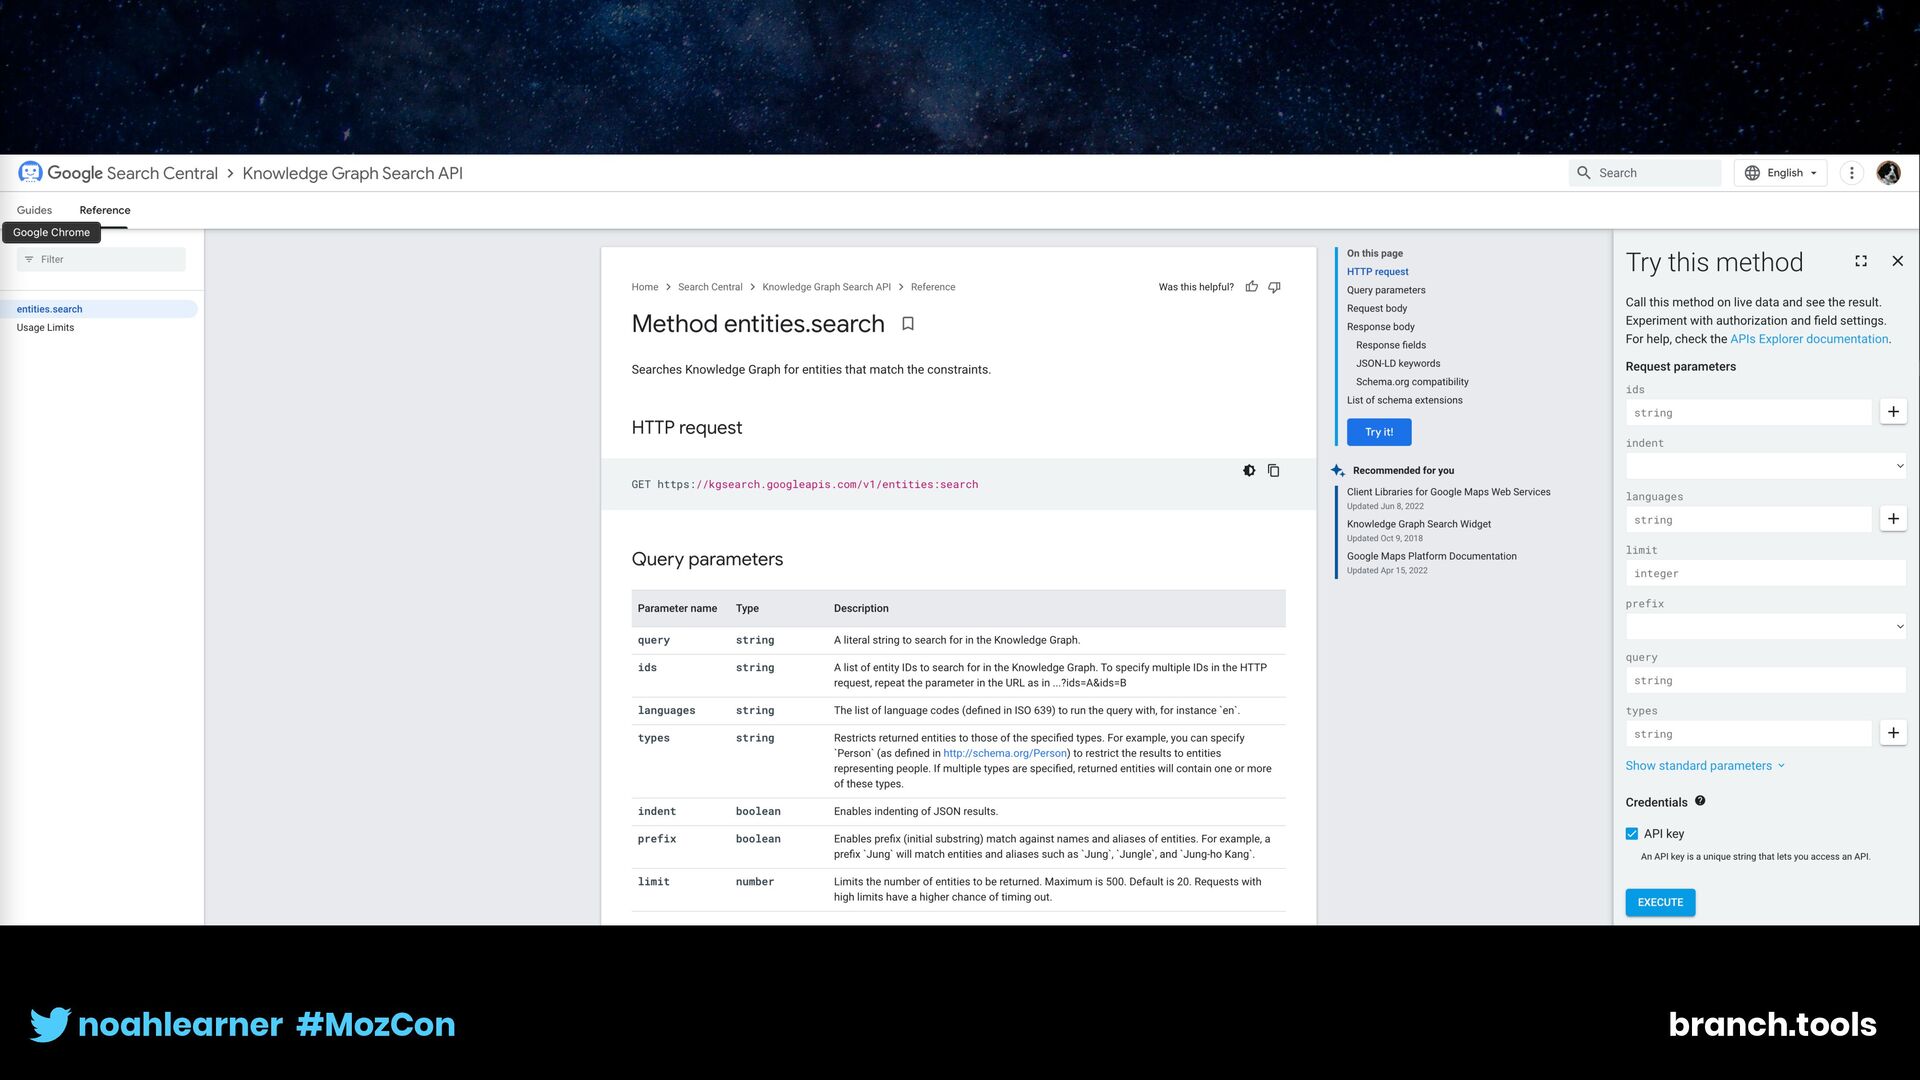
Task: Open APIs Explorer documentation link
Action: 1809,339
